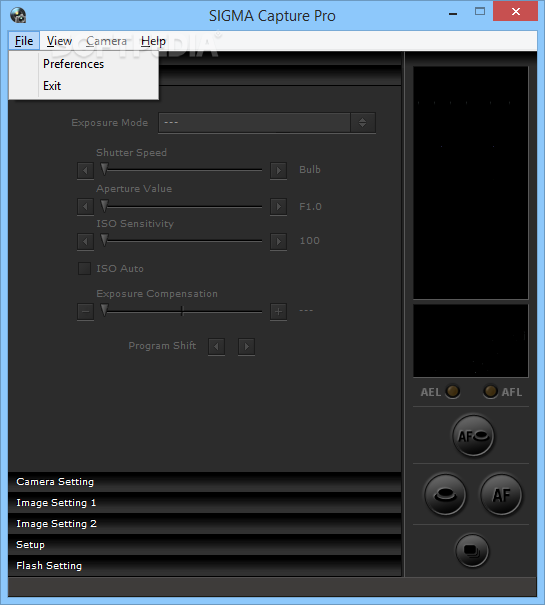Shift program right with Program Shift arrow
Viewport: 545px width, 605px height.
[x=246, y=346]
